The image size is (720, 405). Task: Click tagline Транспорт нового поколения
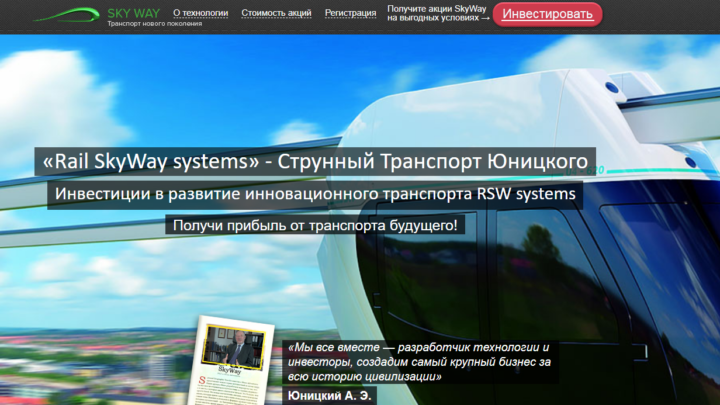click(155, 23)
